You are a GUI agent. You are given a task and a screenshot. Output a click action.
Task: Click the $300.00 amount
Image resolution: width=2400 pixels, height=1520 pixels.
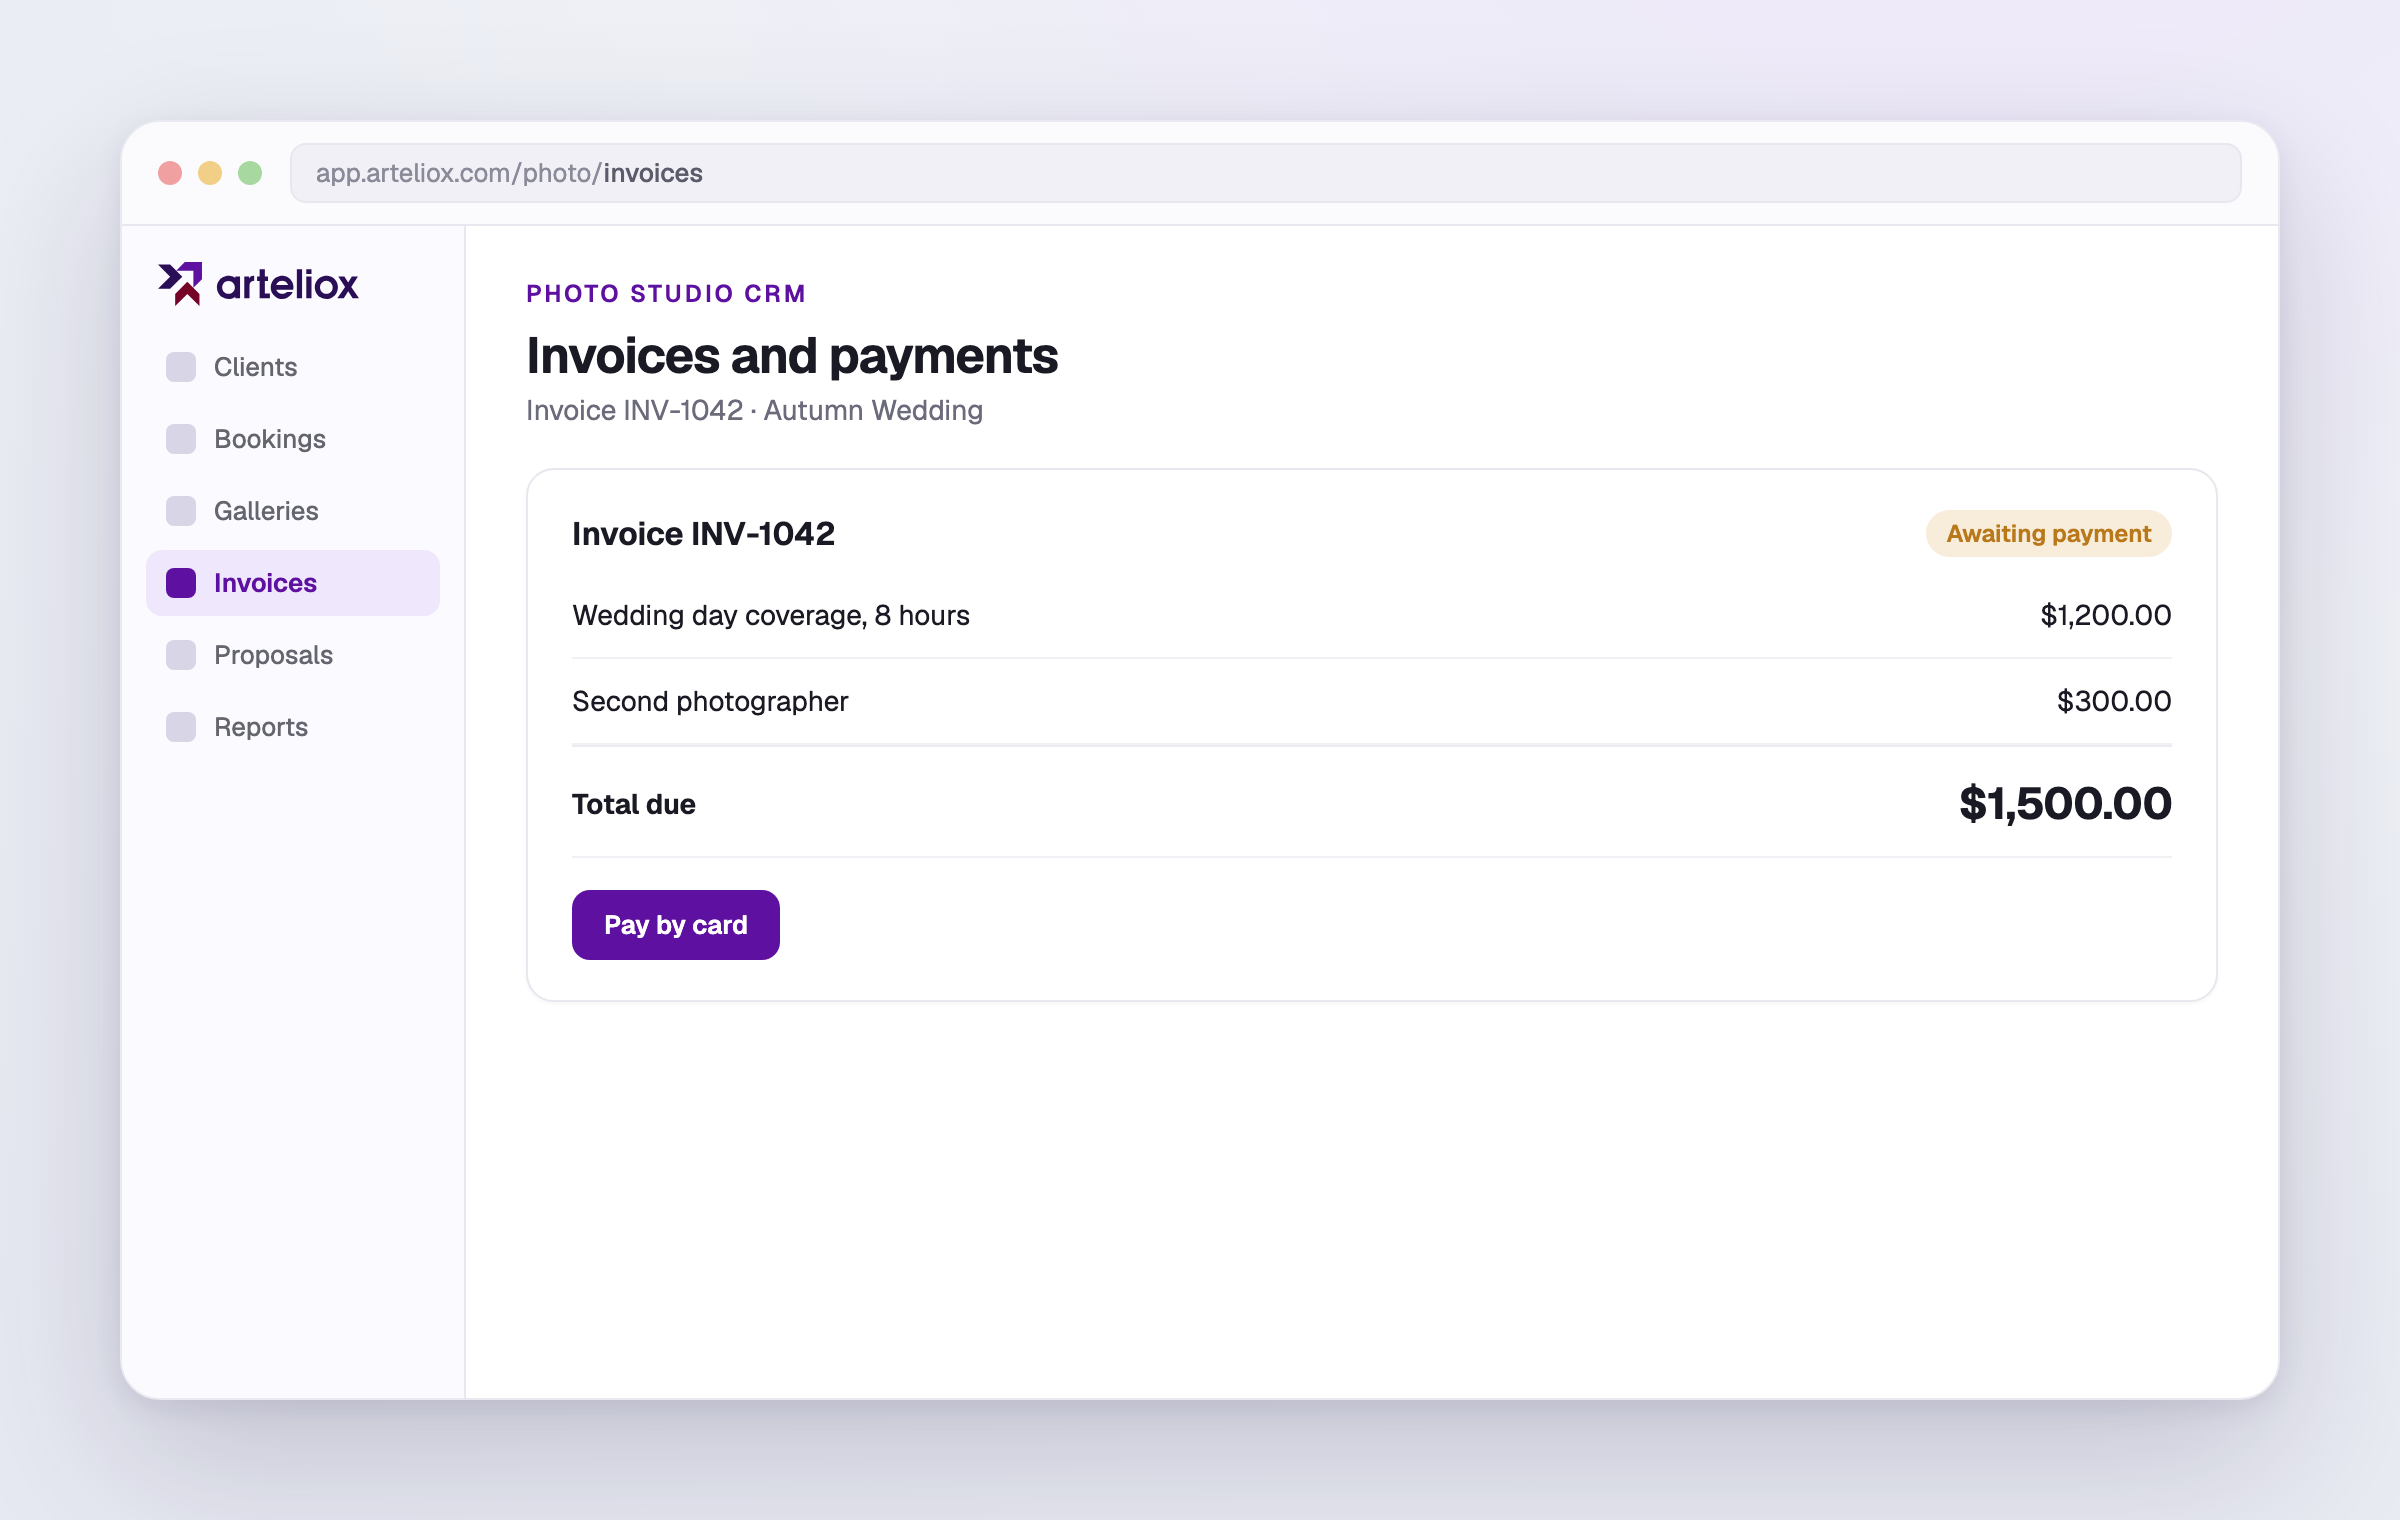point(2114,701)
